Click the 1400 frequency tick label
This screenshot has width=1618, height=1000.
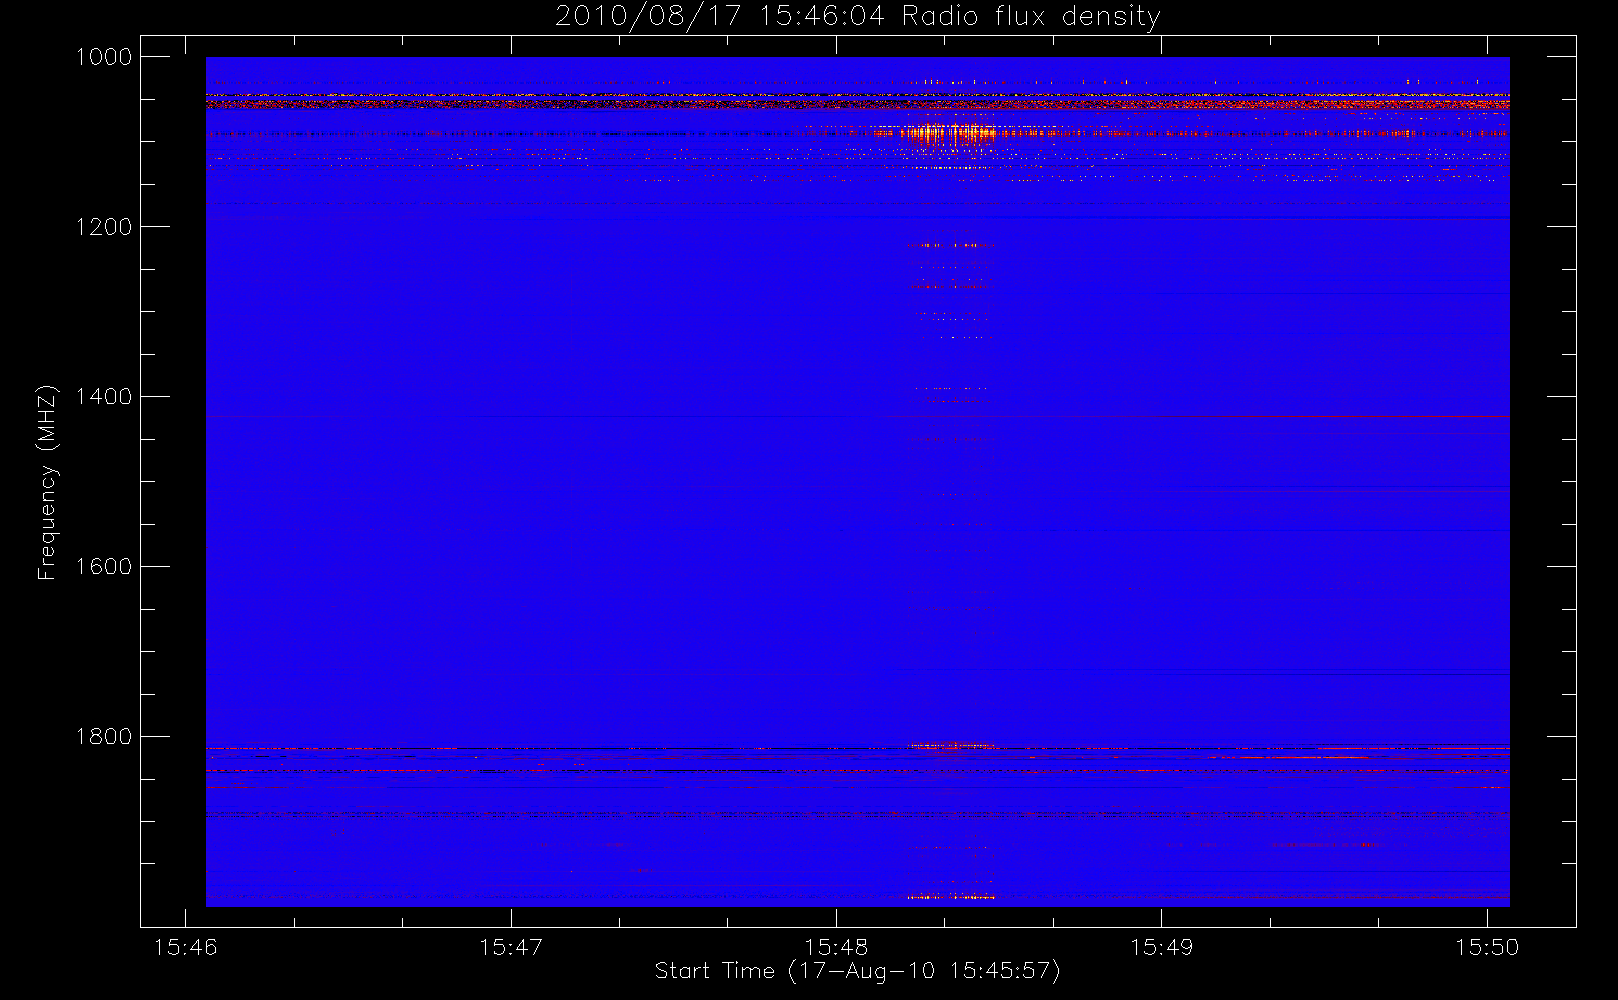(104, 397)
